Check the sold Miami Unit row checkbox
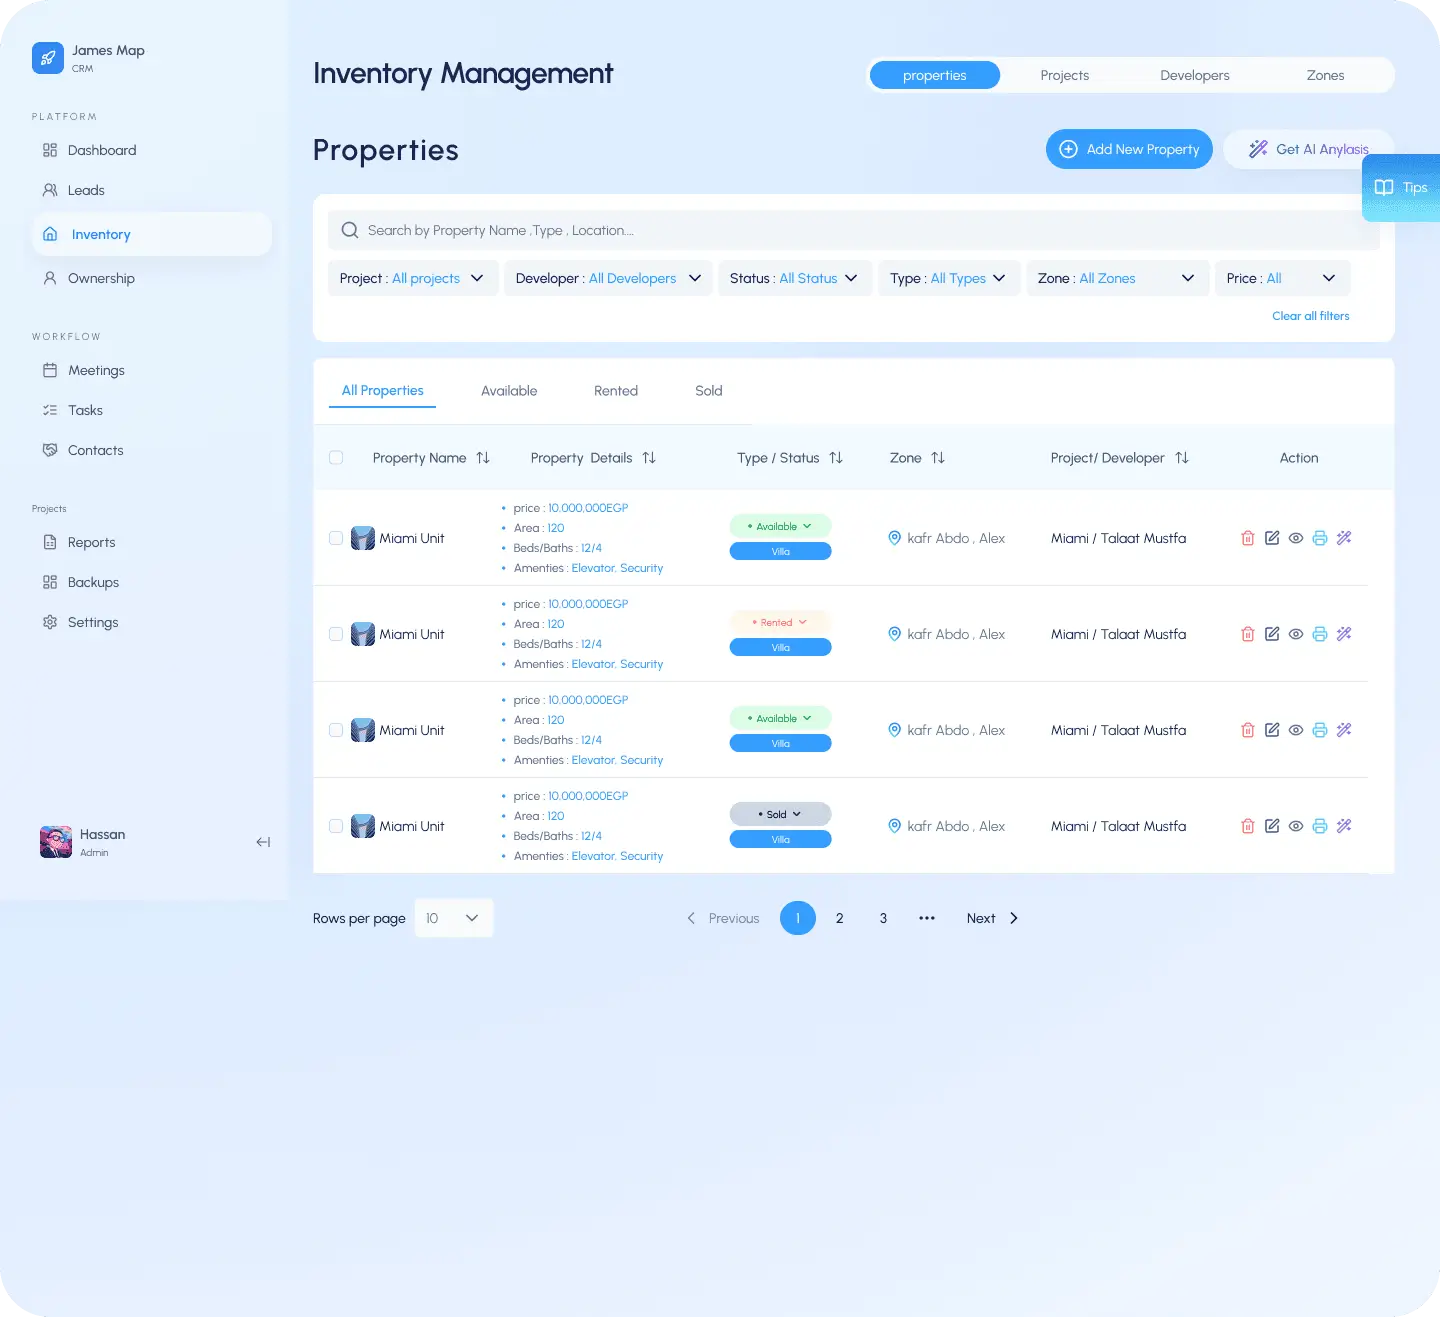 click(x=336, y=826)
